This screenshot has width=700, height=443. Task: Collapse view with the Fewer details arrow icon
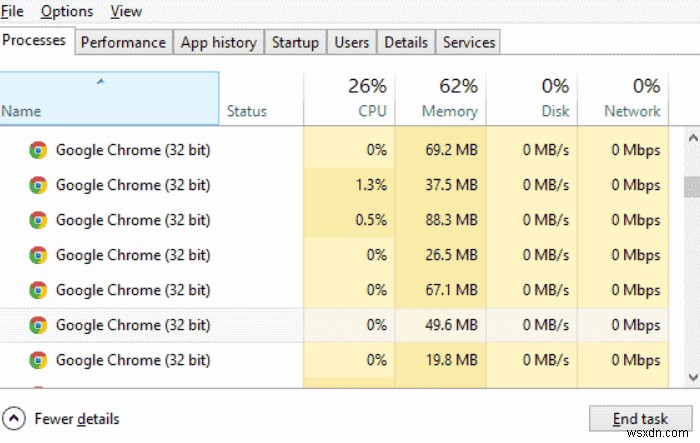point(14,419)
